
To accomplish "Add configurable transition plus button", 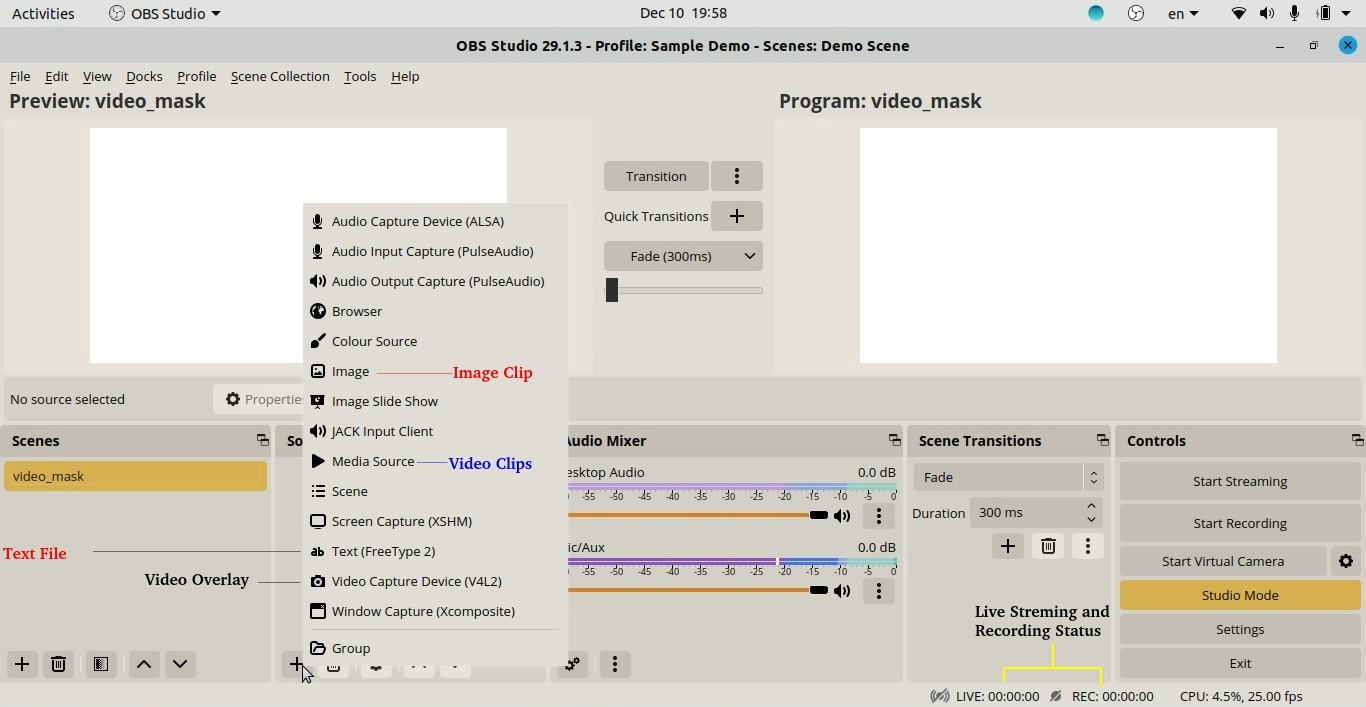I will click(x=1008, y=546).
